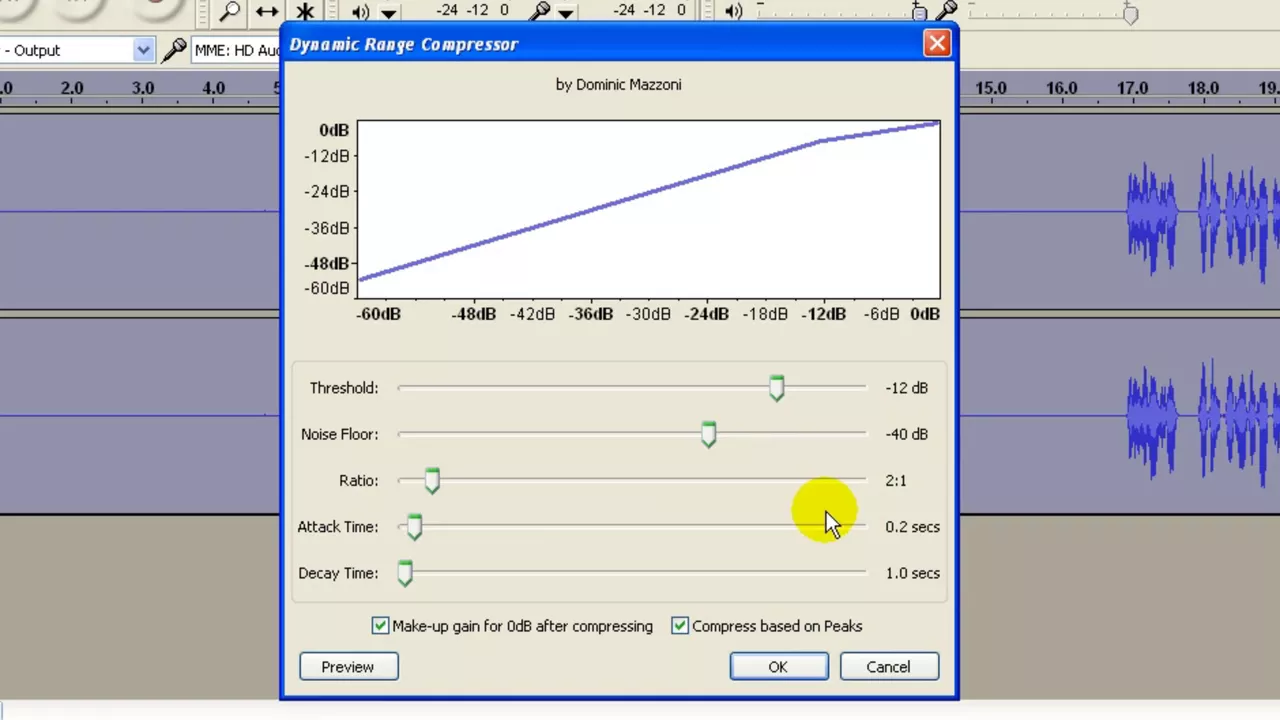Click the 16.0 mark on timeline ruler
1280x720 pixels.
tap(1062, 88)
